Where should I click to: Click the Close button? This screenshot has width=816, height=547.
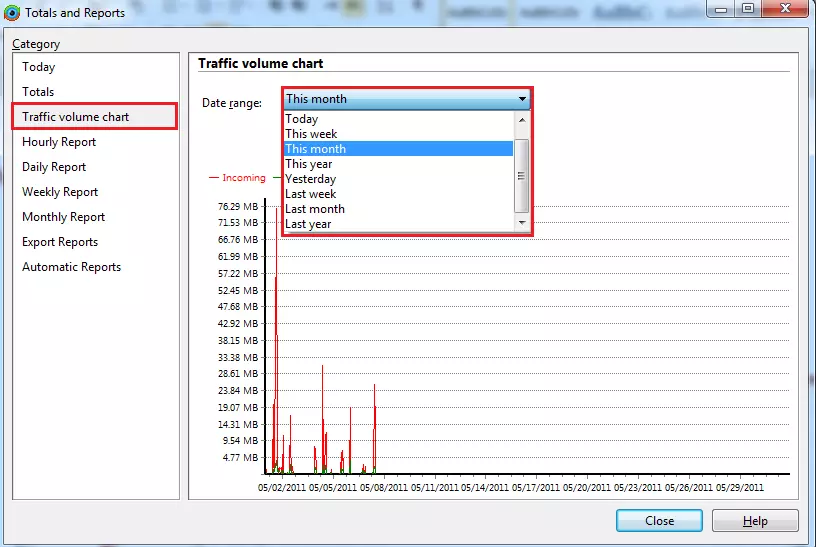pos(659,521)
